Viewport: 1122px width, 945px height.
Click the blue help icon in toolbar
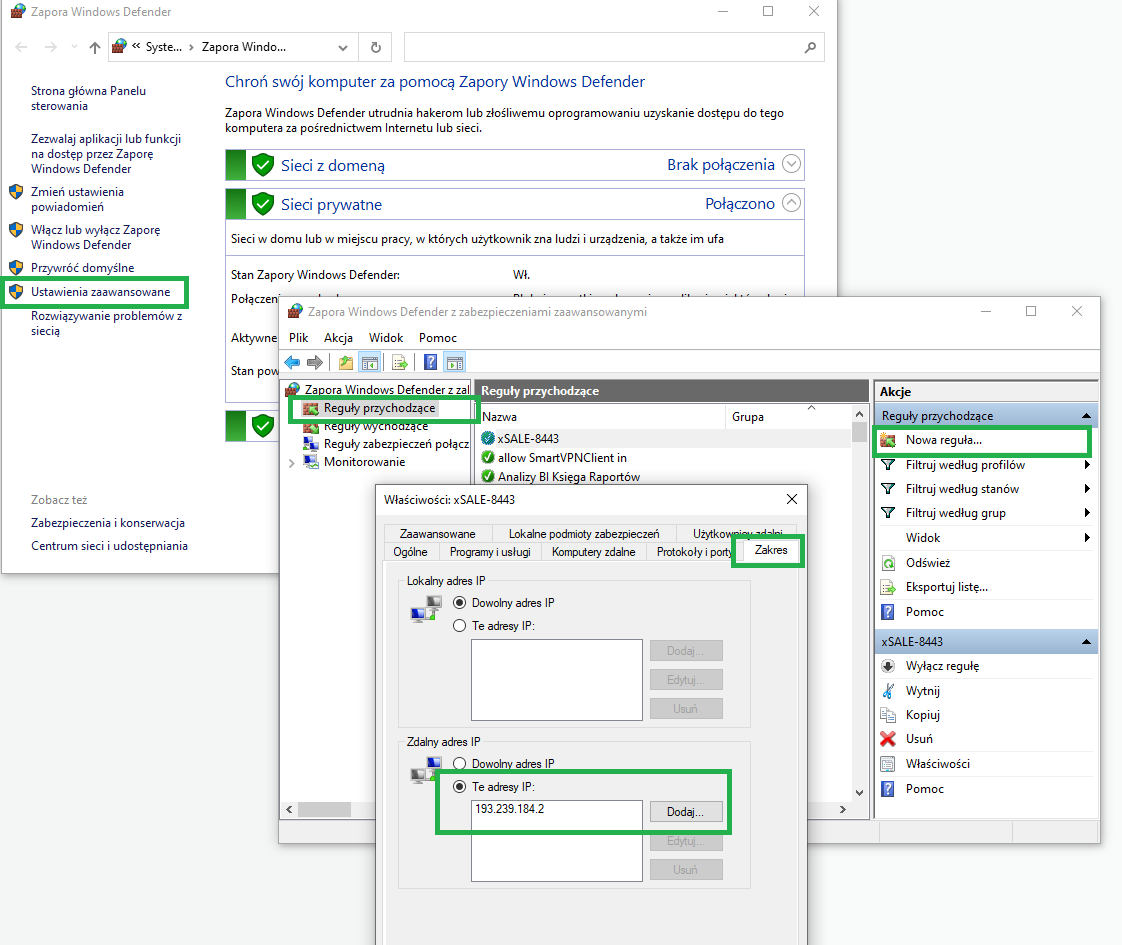430,362
